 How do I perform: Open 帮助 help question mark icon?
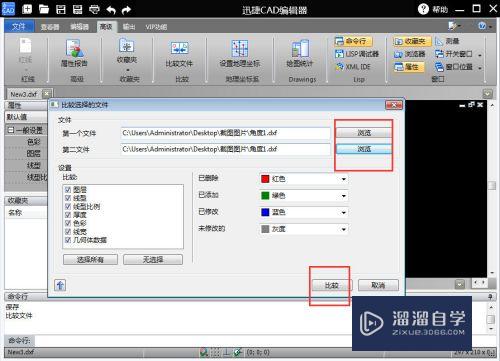[x=423, y=9]
